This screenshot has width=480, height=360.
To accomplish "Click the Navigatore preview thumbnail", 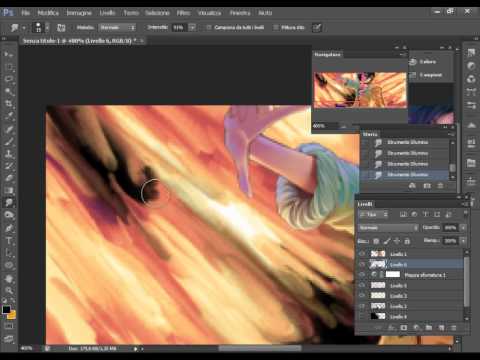I will [x=360, y=90].
